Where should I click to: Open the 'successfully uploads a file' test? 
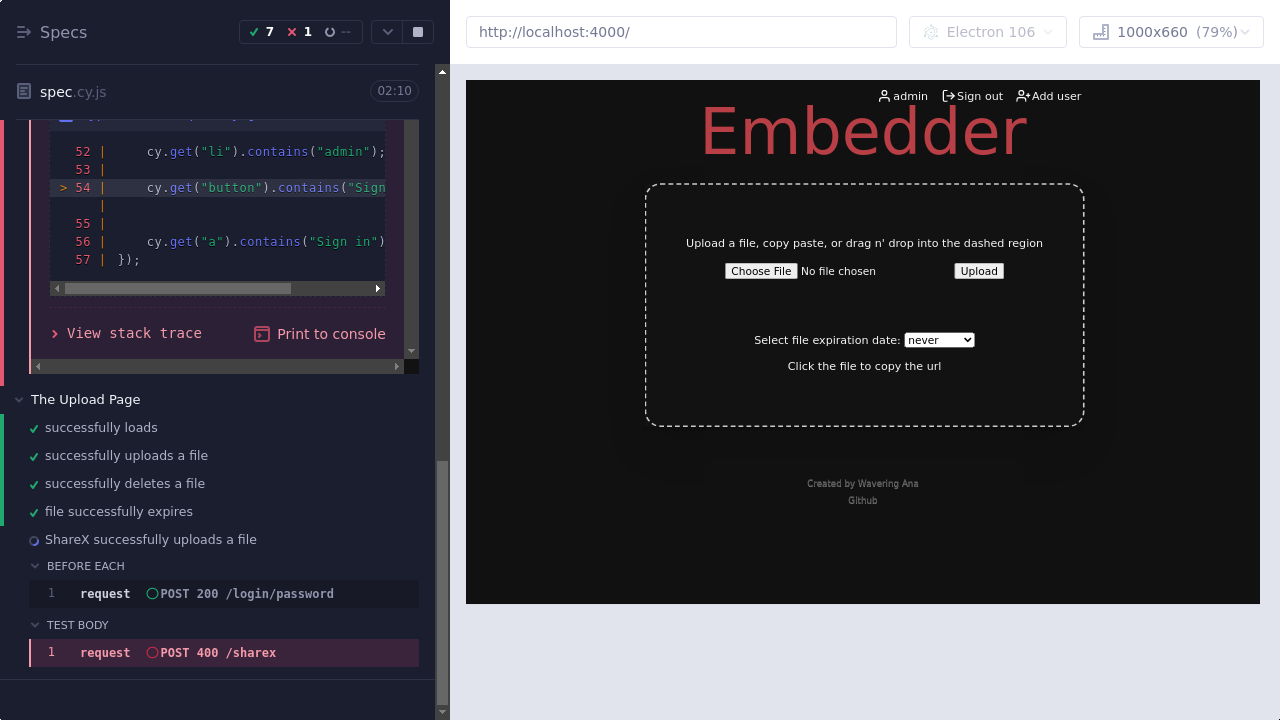(126, 455)
